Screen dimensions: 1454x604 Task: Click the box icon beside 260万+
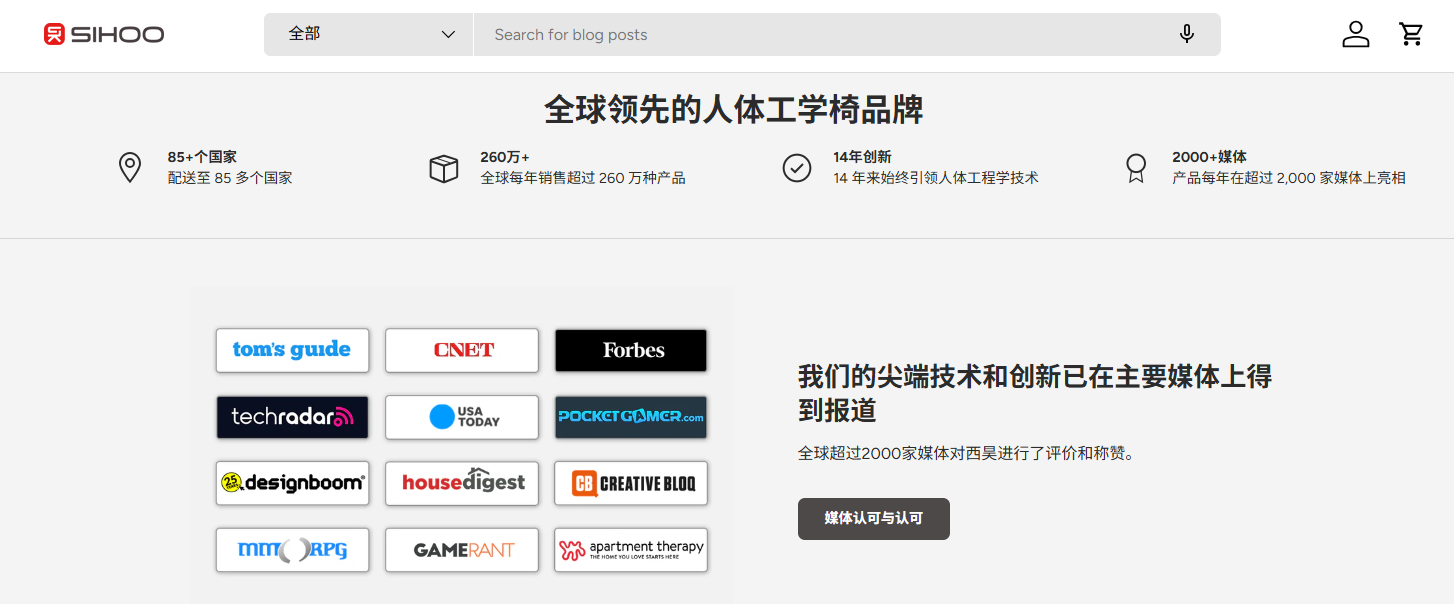(x=443, y=168)
